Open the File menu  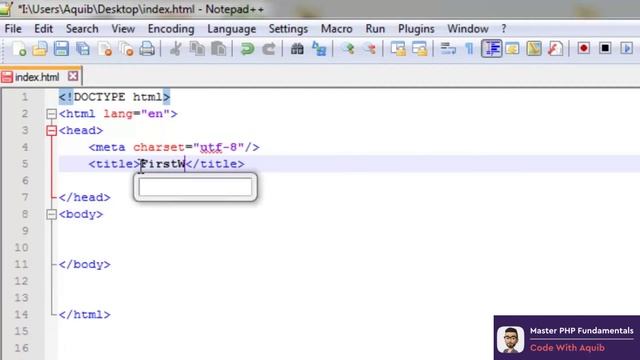13,29
